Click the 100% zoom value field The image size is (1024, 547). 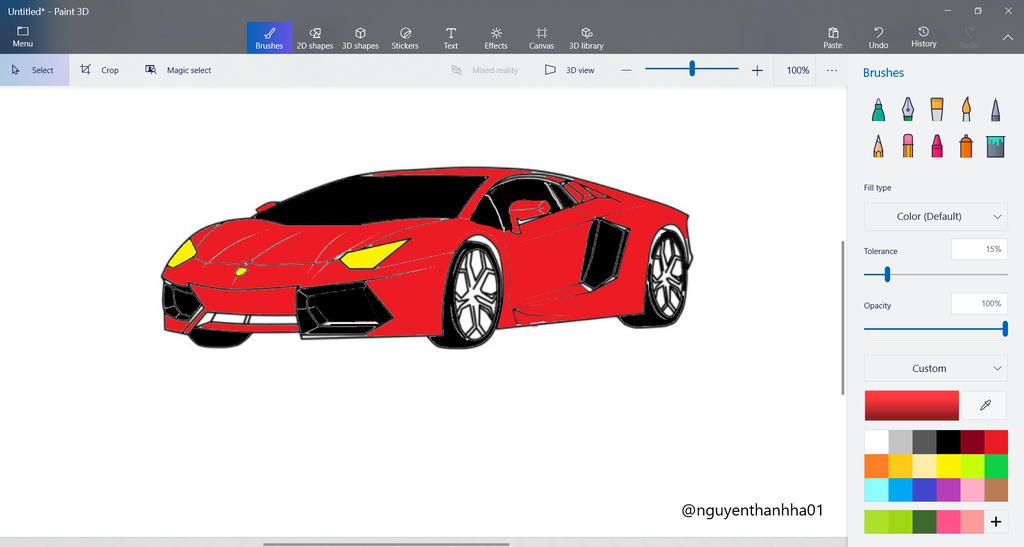(x=797, y=70)
